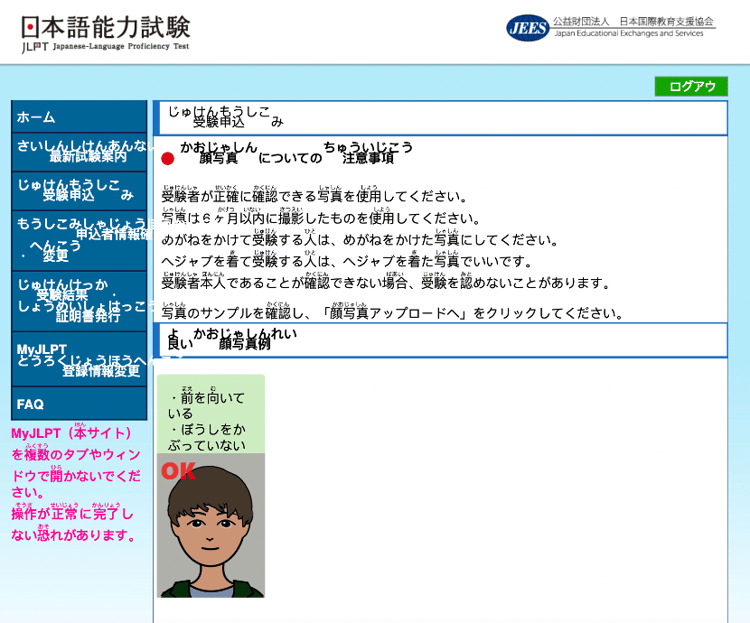The width and height of the screenshot is (750, 623).
Task: Select 受験申込み in the sidebar menu
Action: (x=79, y=190)
